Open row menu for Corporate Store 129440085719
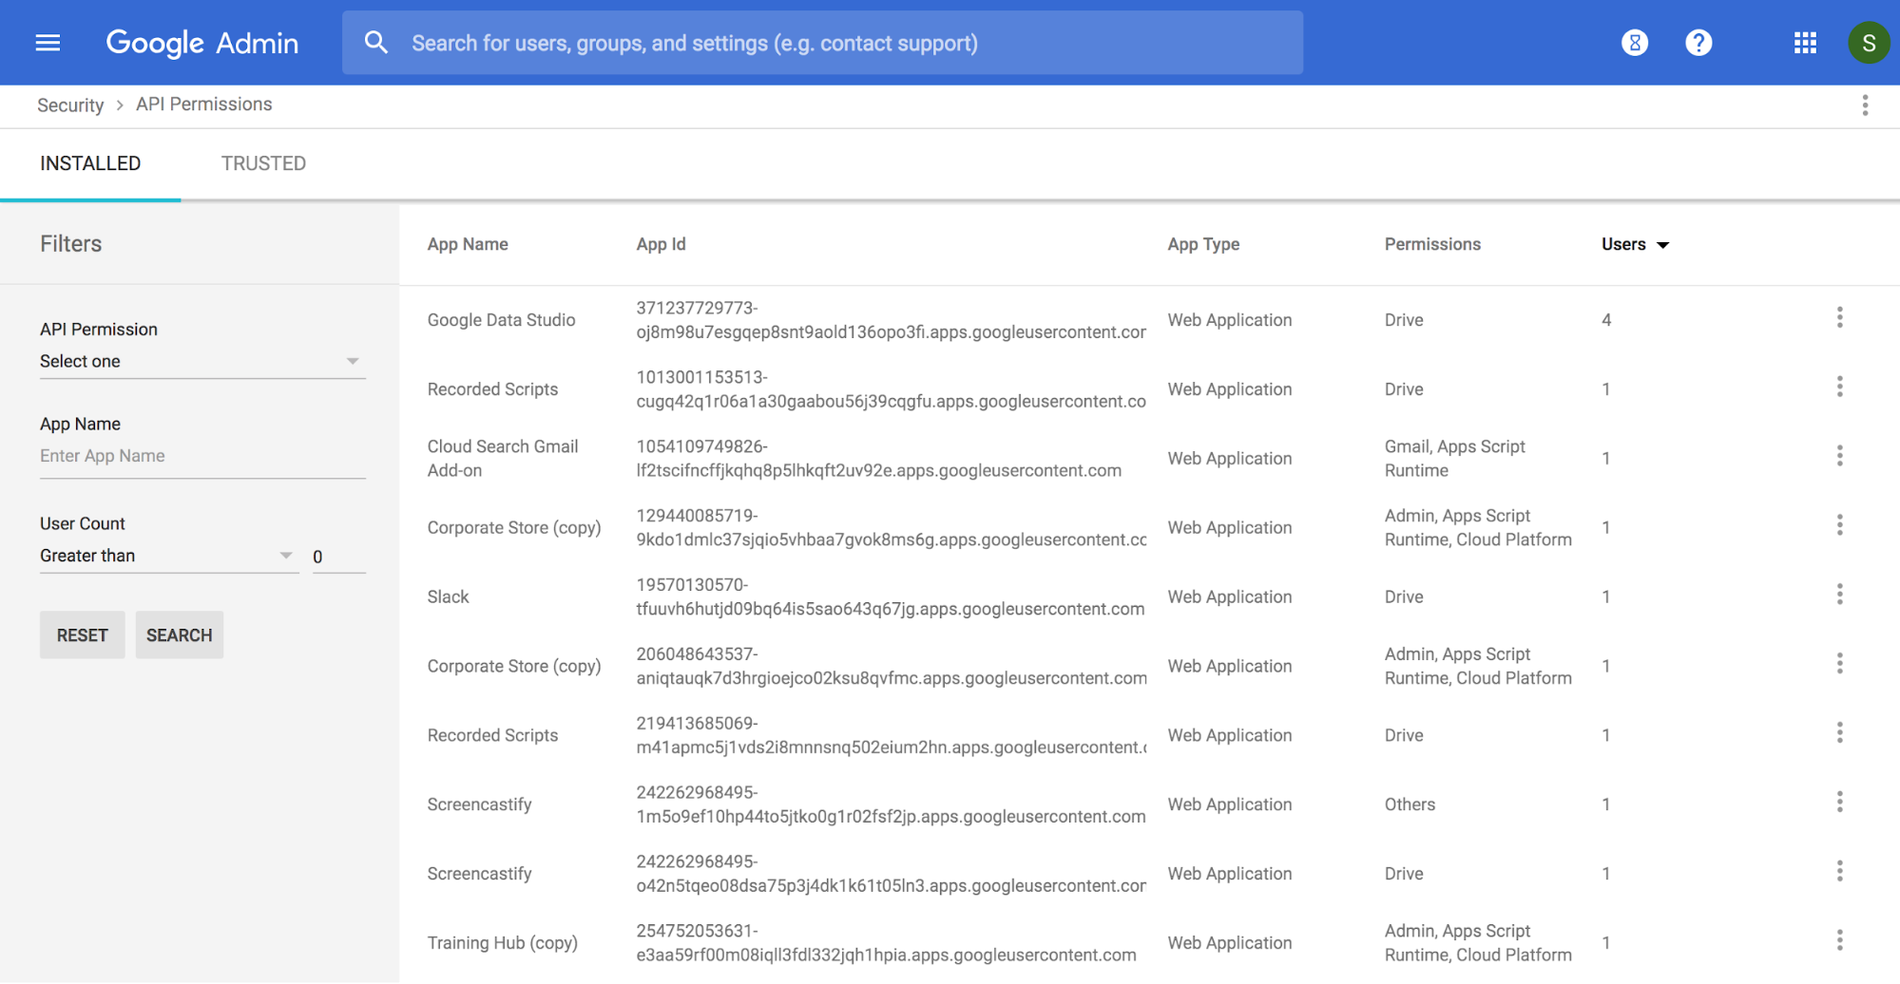The image size is (1900, 984). (x=1839, y=525)
